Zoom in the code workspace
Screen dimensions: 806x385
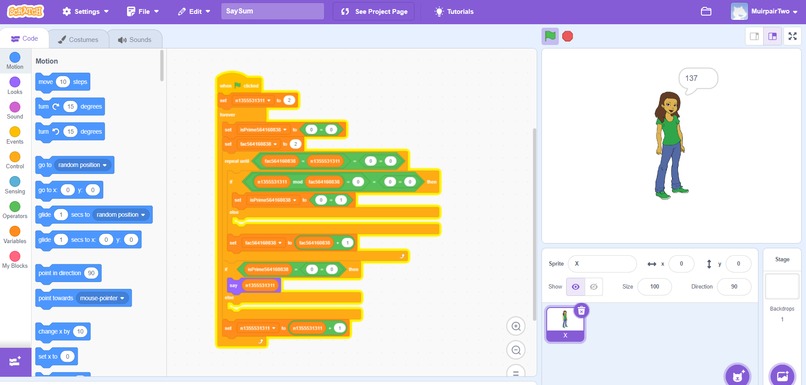[516, 326]
